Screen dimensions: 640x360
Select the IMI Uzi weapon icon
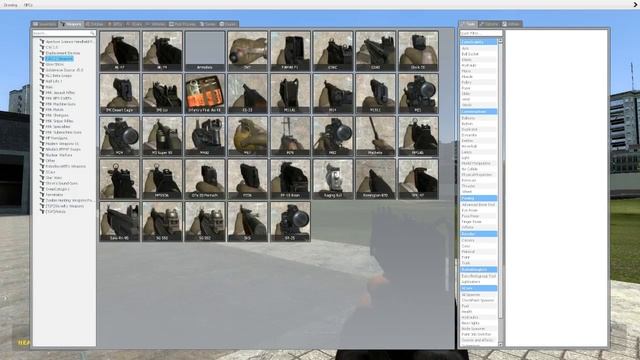[162, 93]
